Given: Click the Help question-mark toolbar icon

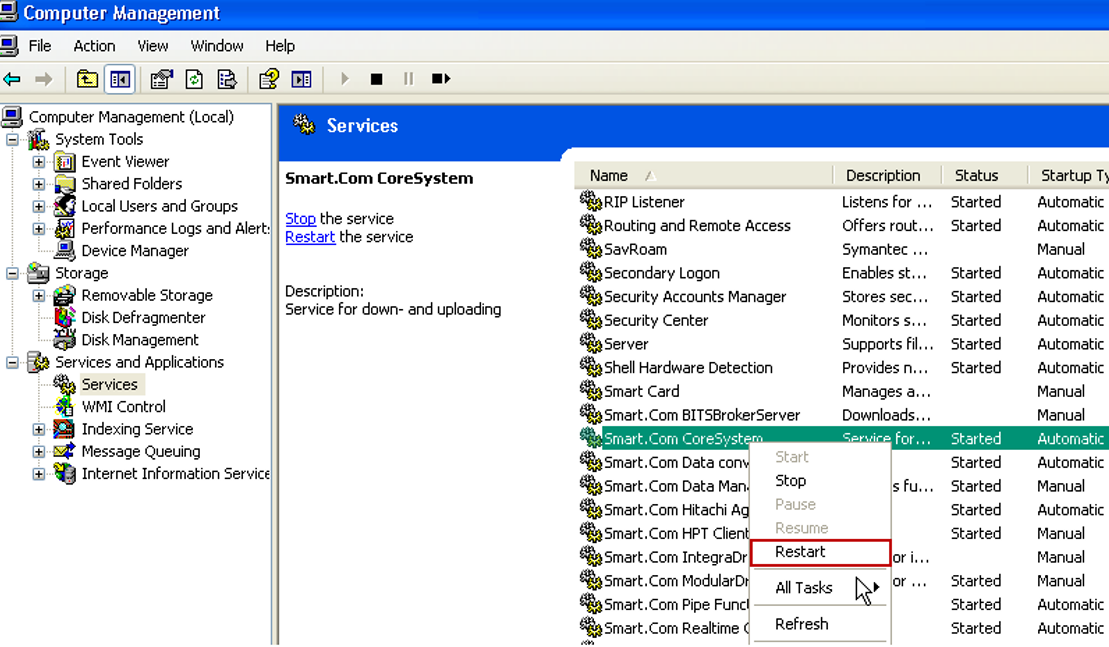Looking at the screenshot, I should click(269, 79).
